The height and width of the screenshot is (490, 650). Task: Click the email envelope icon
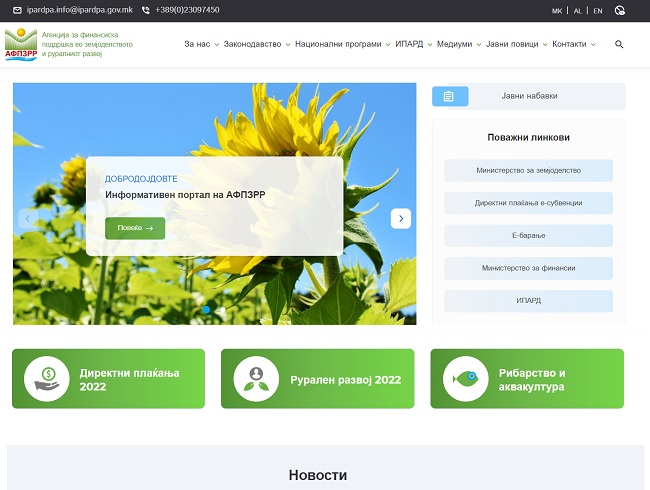tap(17, 10)
